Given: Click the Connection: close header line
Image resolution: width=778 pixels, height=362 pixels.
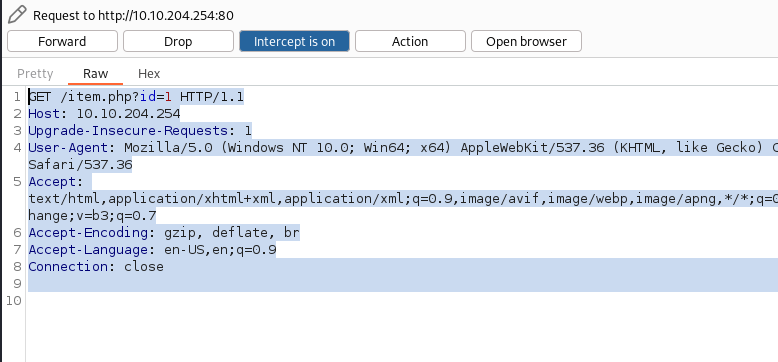Looking at the screenshot, I should pyautogui.click(x=96, y=266).
